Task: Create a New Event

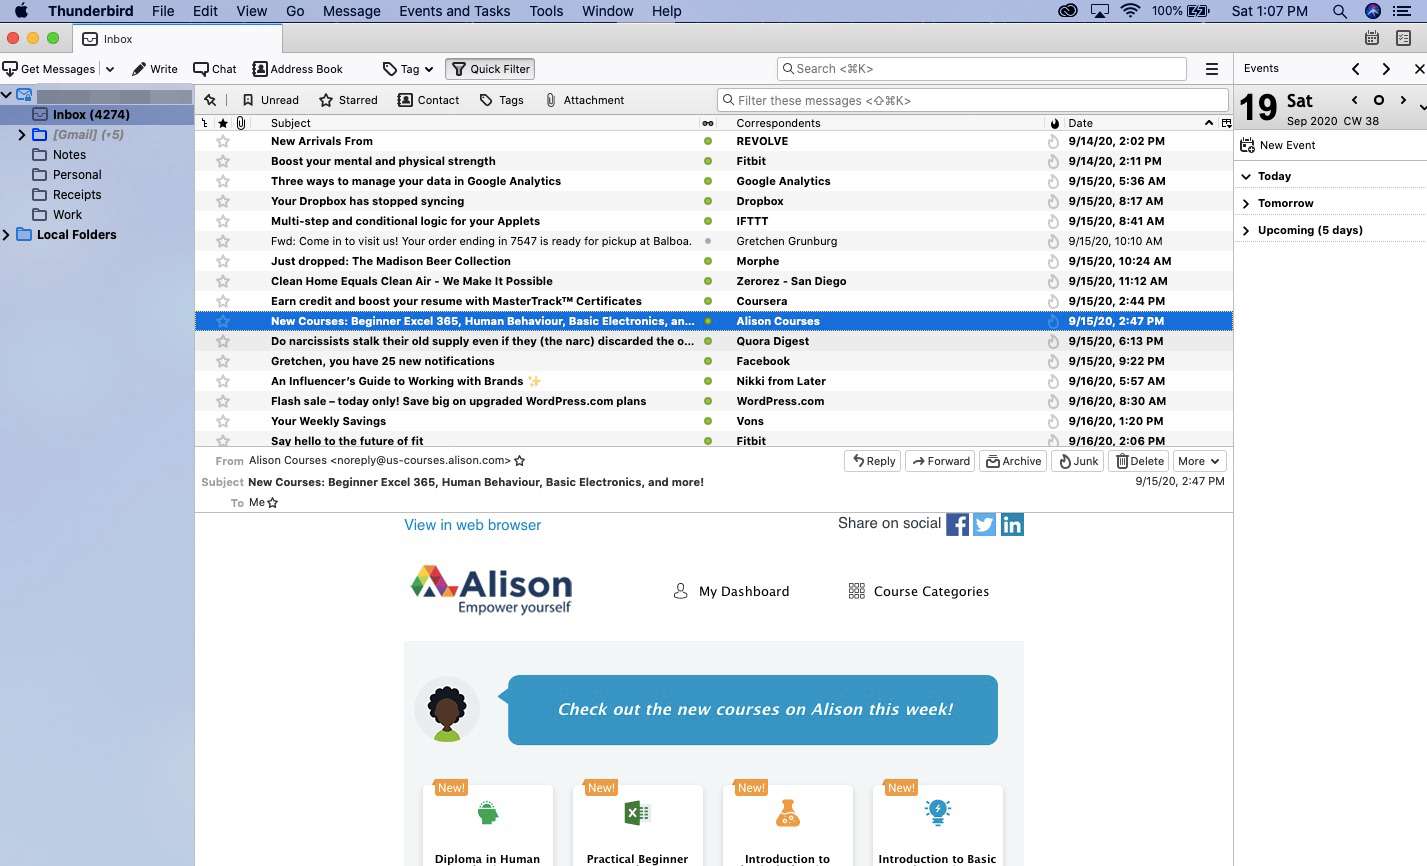Action: pos(1278,145)
